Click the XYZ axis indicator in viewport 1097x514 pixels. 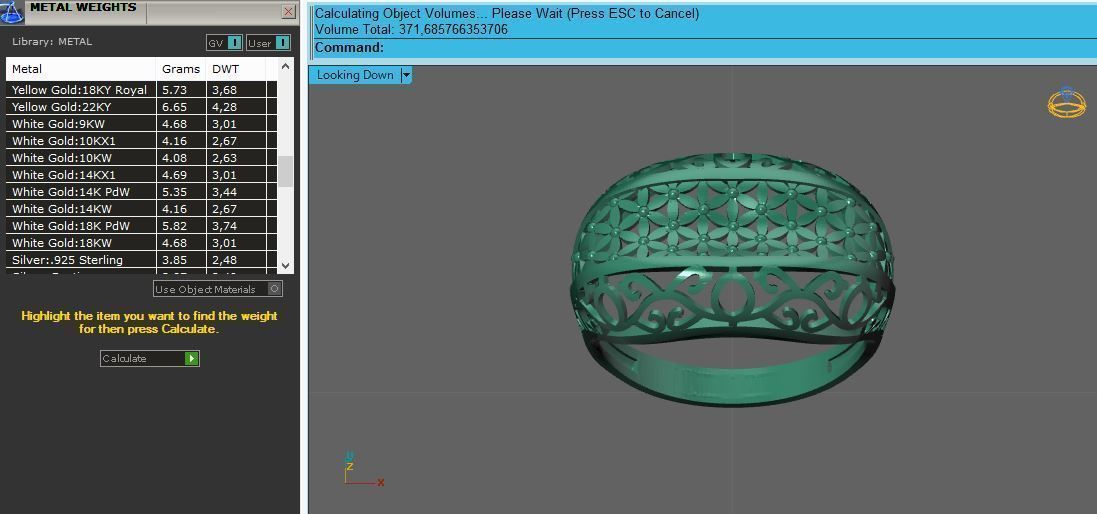point(364,469)
